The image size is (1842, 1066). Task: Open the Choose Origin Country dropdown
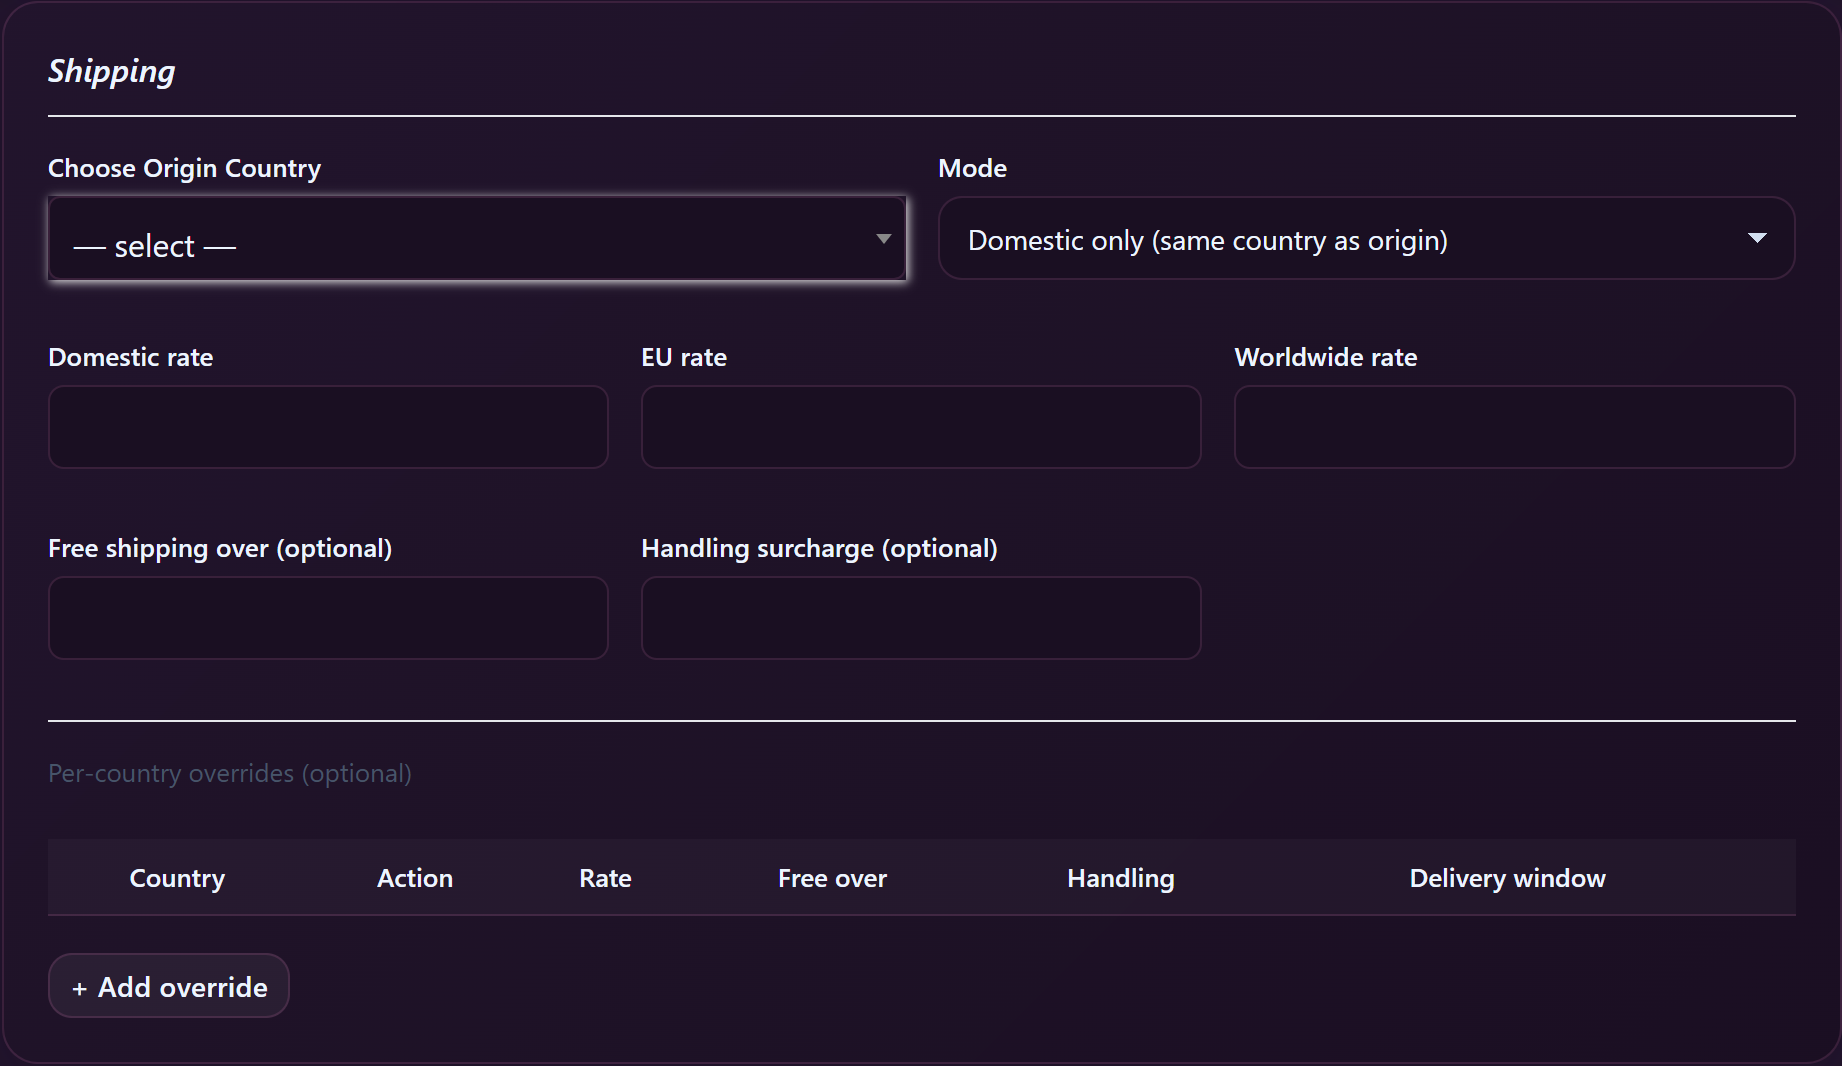(x=477, y=239)
